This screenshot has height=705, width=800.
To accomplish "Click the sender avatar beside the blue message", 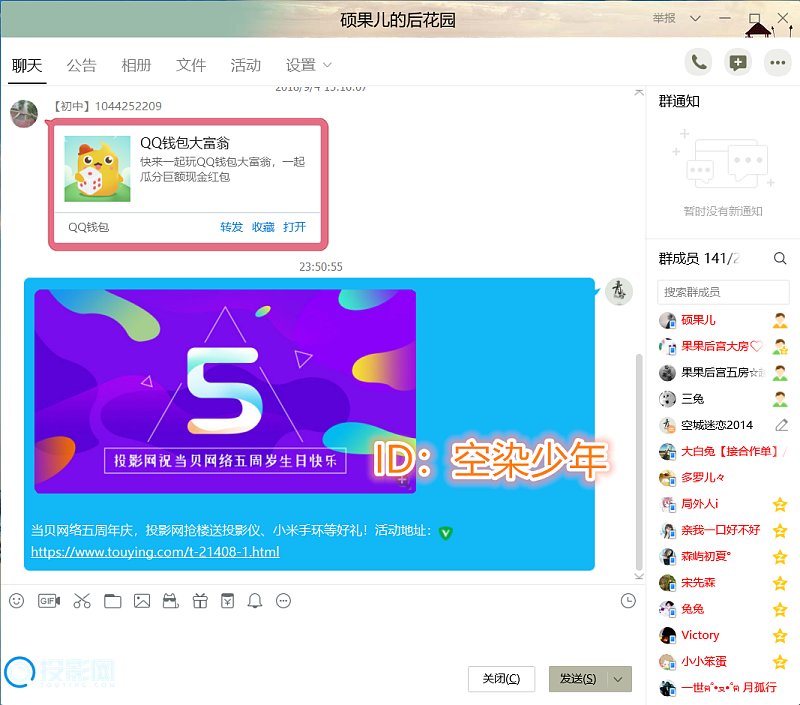I will pos(619,292).
